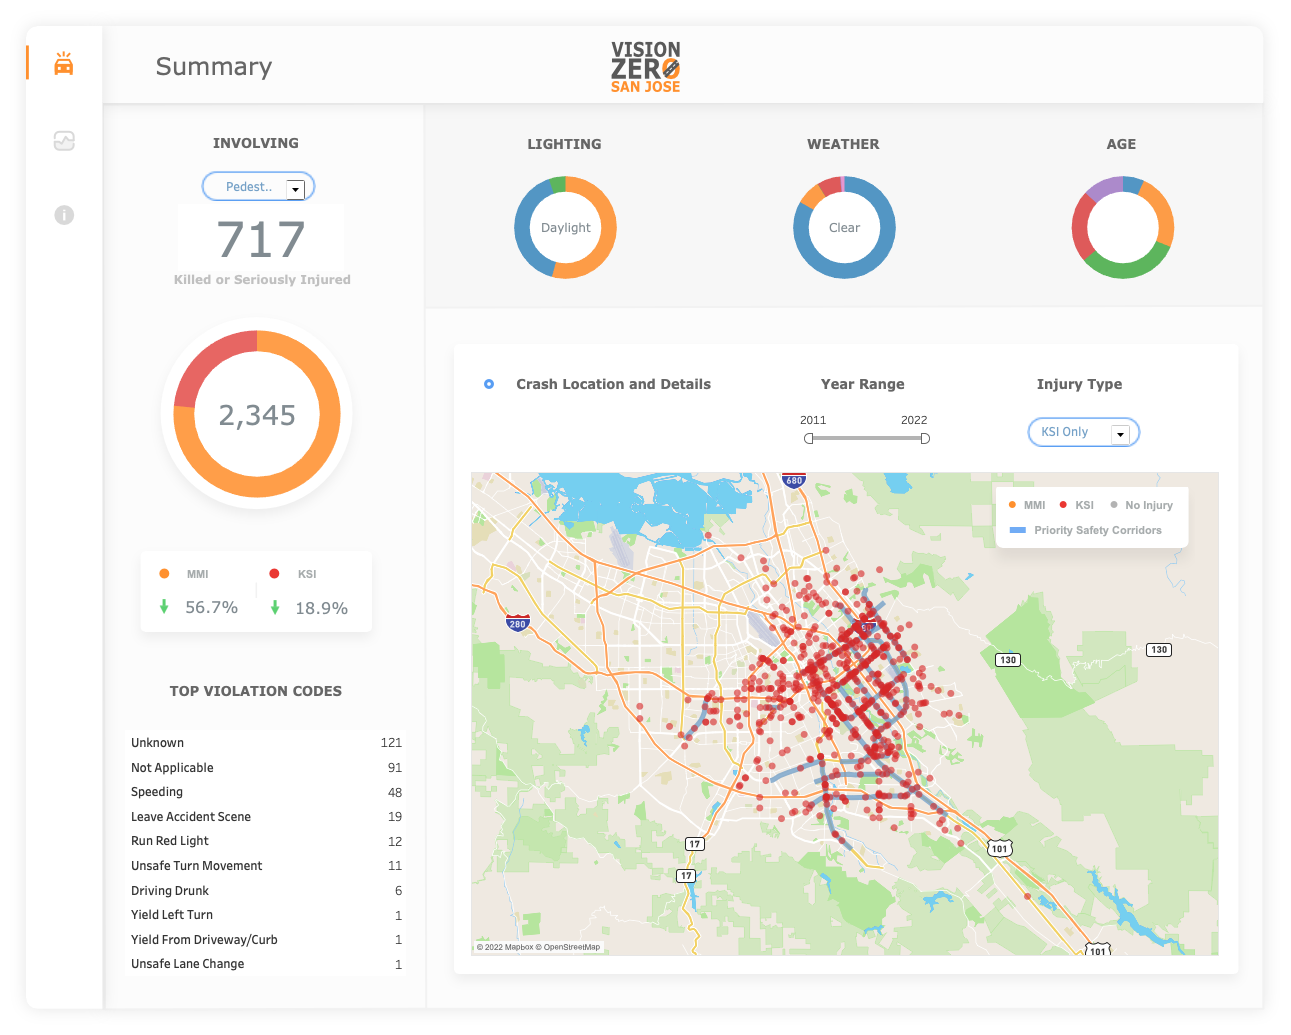This screenshot has width=1291, height=1035.
Task: Open the Pedest.. involving dropdown
Action: [258, 187]
